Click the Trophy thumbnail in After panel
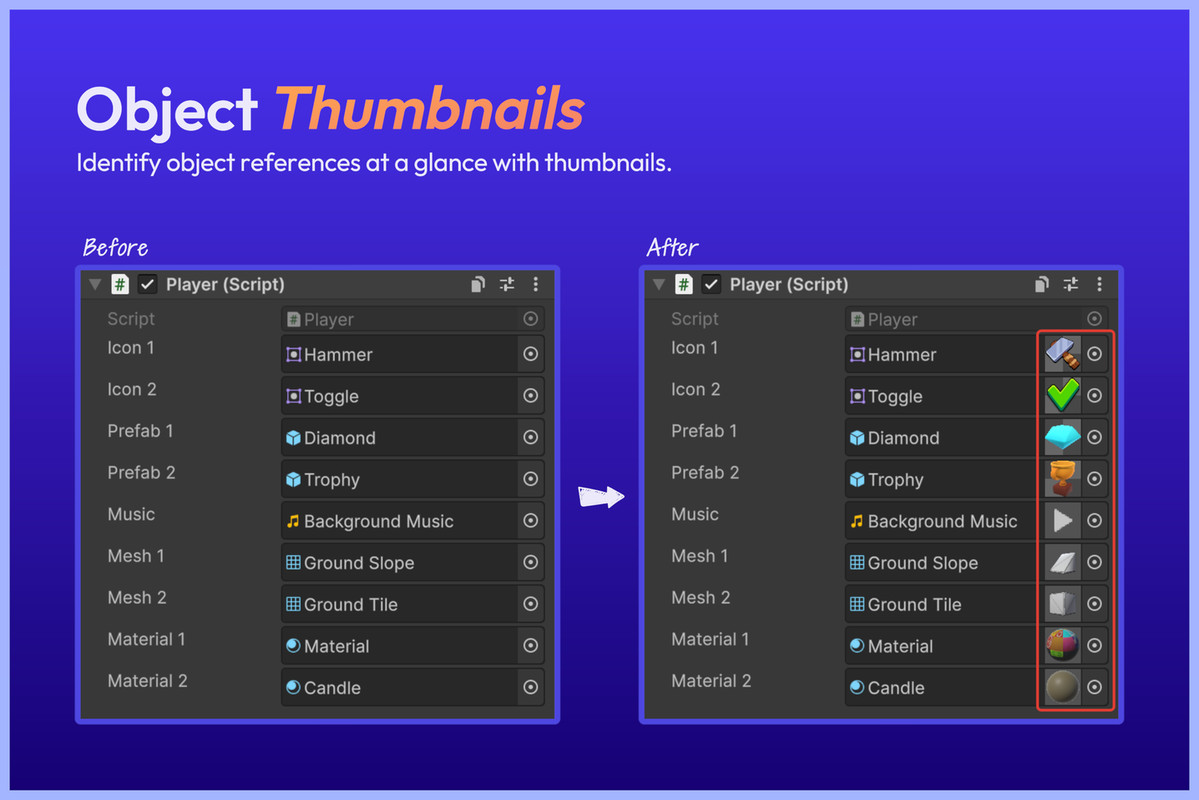The width and height of the screenshot is (1199, 800). coord(1062,479)
